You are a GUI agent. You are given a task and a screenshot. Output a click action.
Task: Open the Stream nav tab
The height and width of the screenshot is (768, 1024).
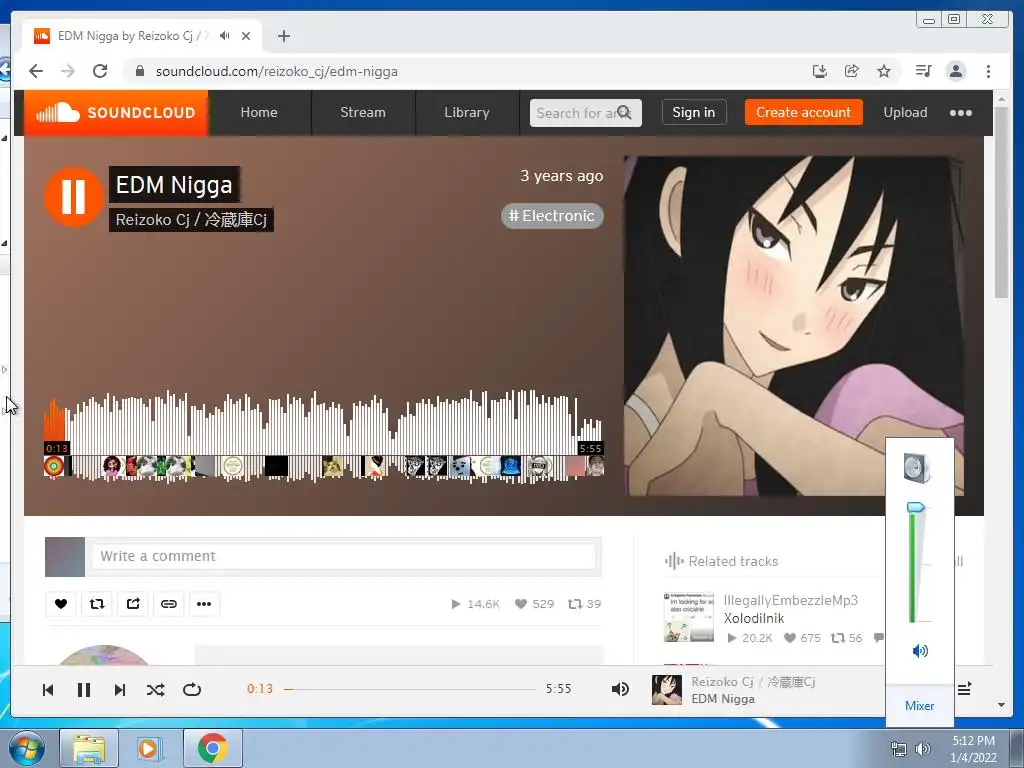pos(363,112)
